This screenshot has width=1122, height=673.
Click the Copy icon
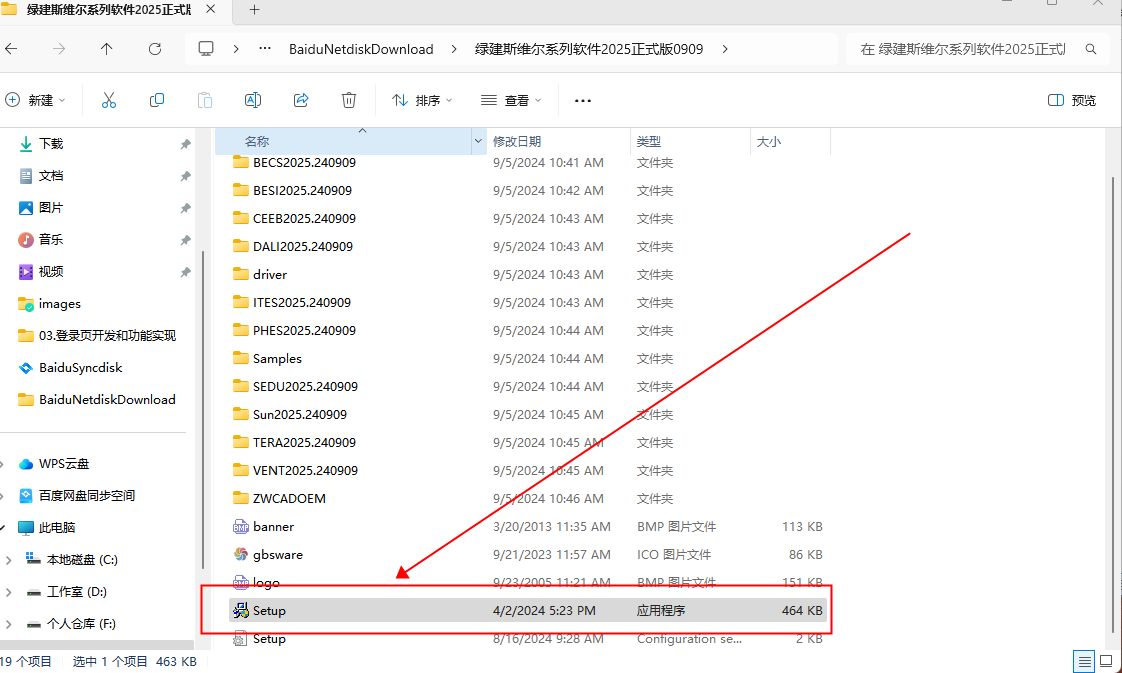point(157,100)
